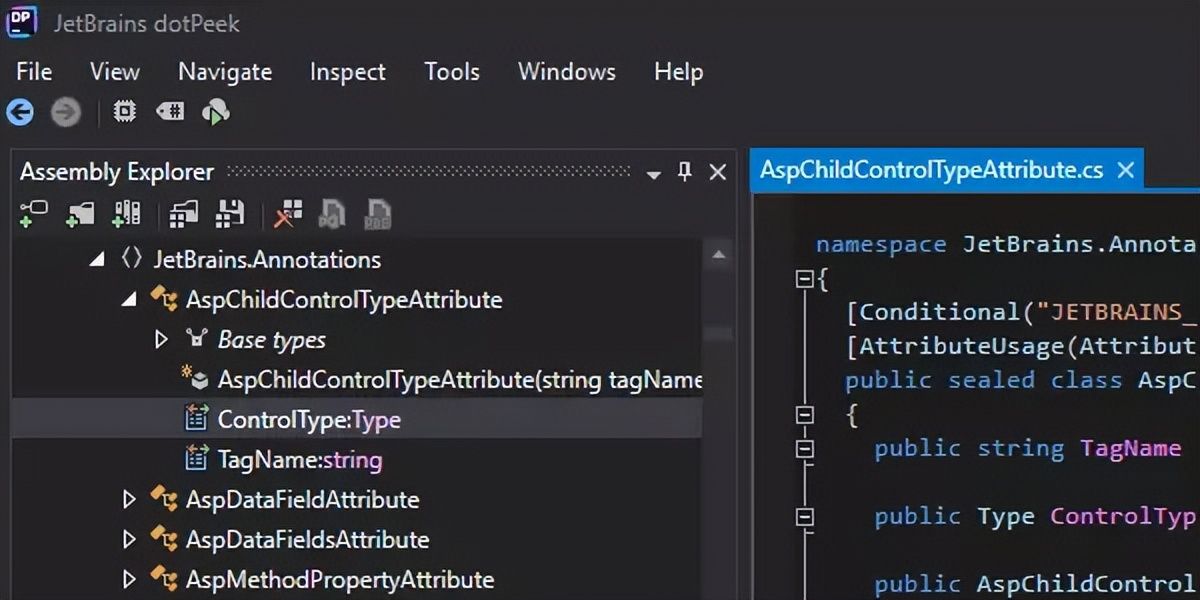Add a folder of assemblies to explorer
The image size is (1200, 600).
tap(80, 213)
